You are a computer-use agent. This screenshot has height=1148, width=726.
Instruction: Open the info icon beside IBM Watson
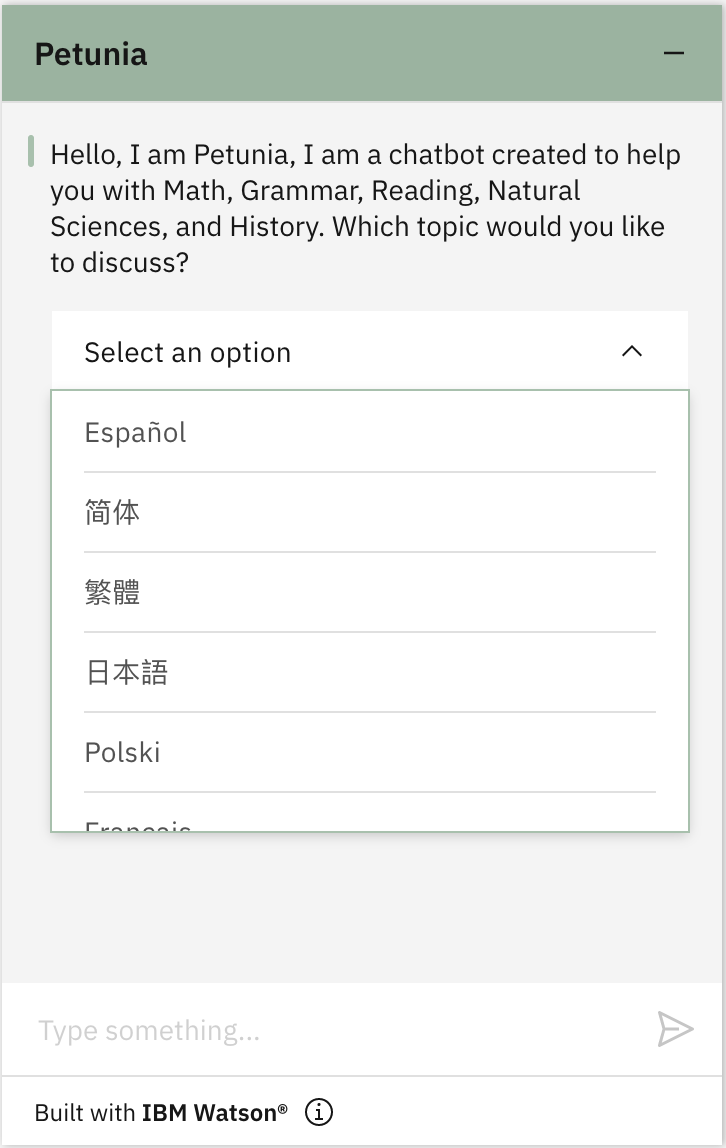coord(318,1112)
